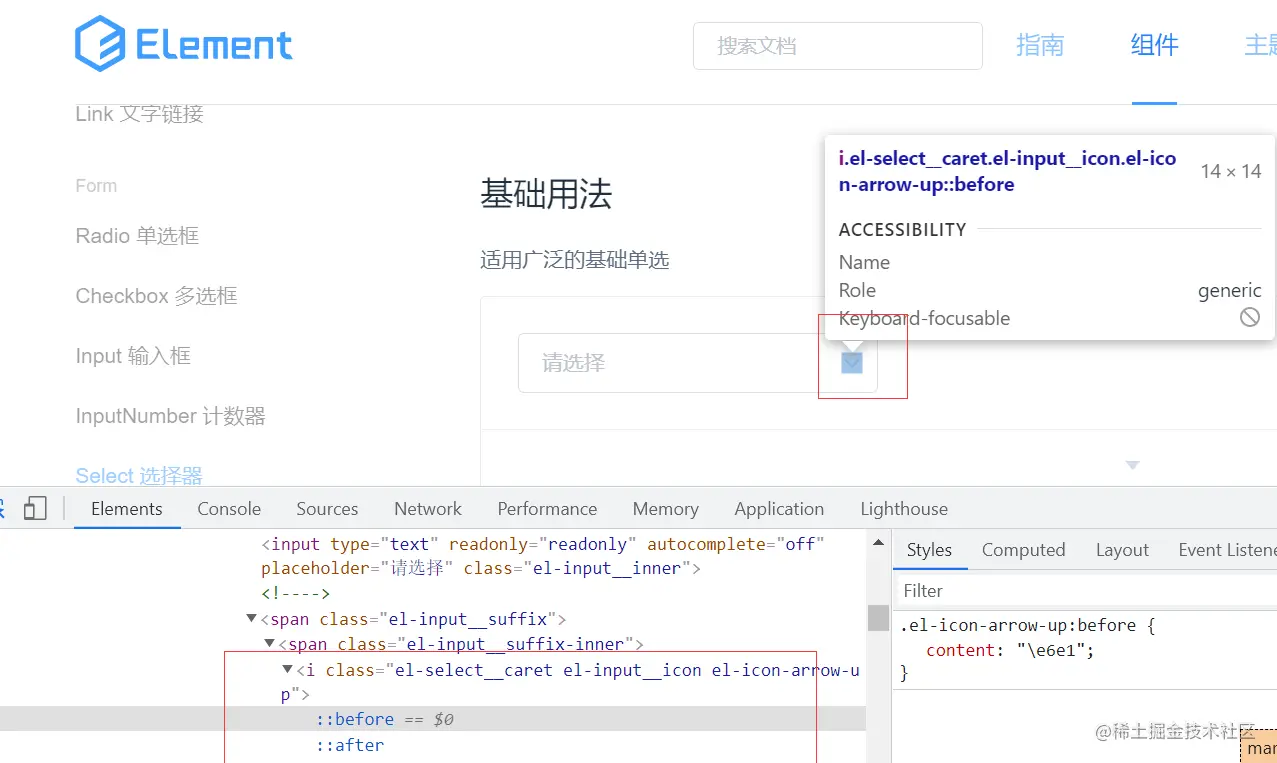The width and height of the screenshot is (1277, 763).
Task: Select the Computed pane tab
Action: pos(1023,550)
